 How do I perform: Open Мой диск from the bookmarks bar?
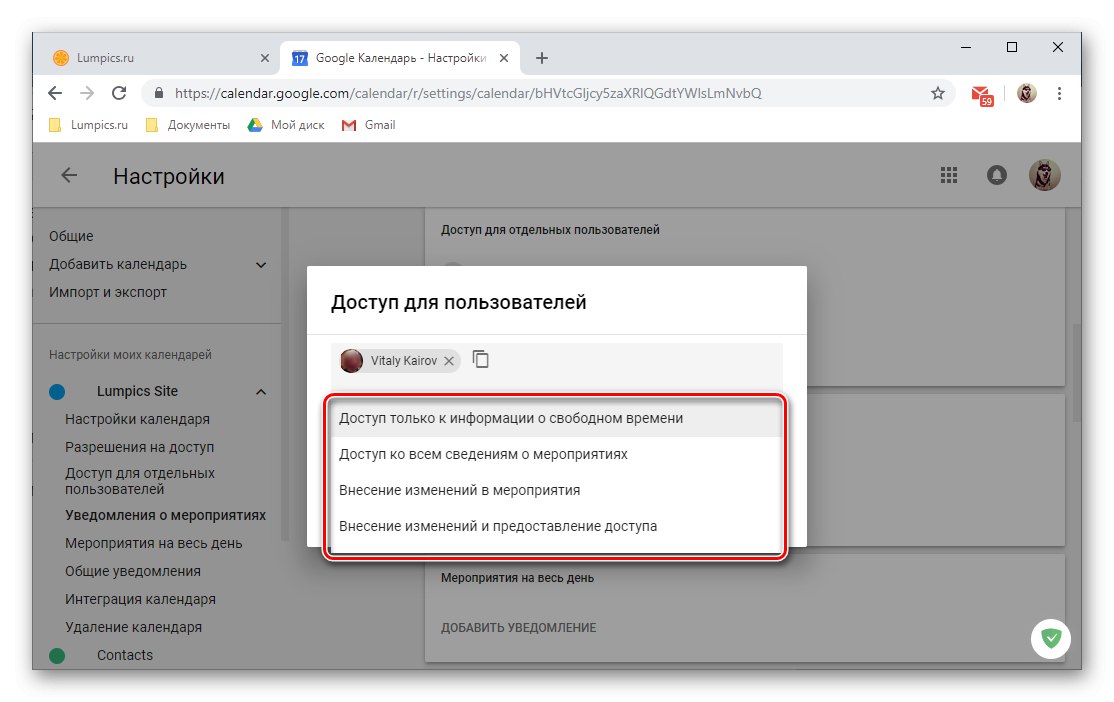(287, 125)
